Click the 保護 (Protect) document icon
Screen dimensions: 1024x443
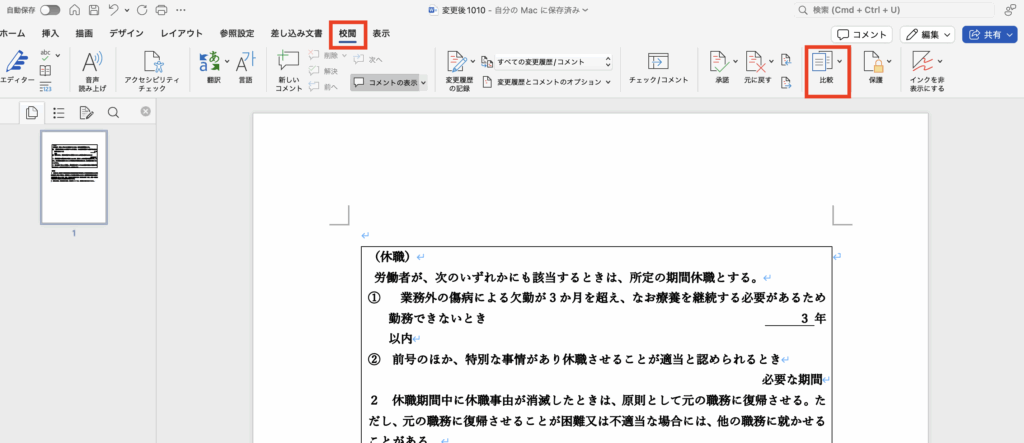[875, 63]
